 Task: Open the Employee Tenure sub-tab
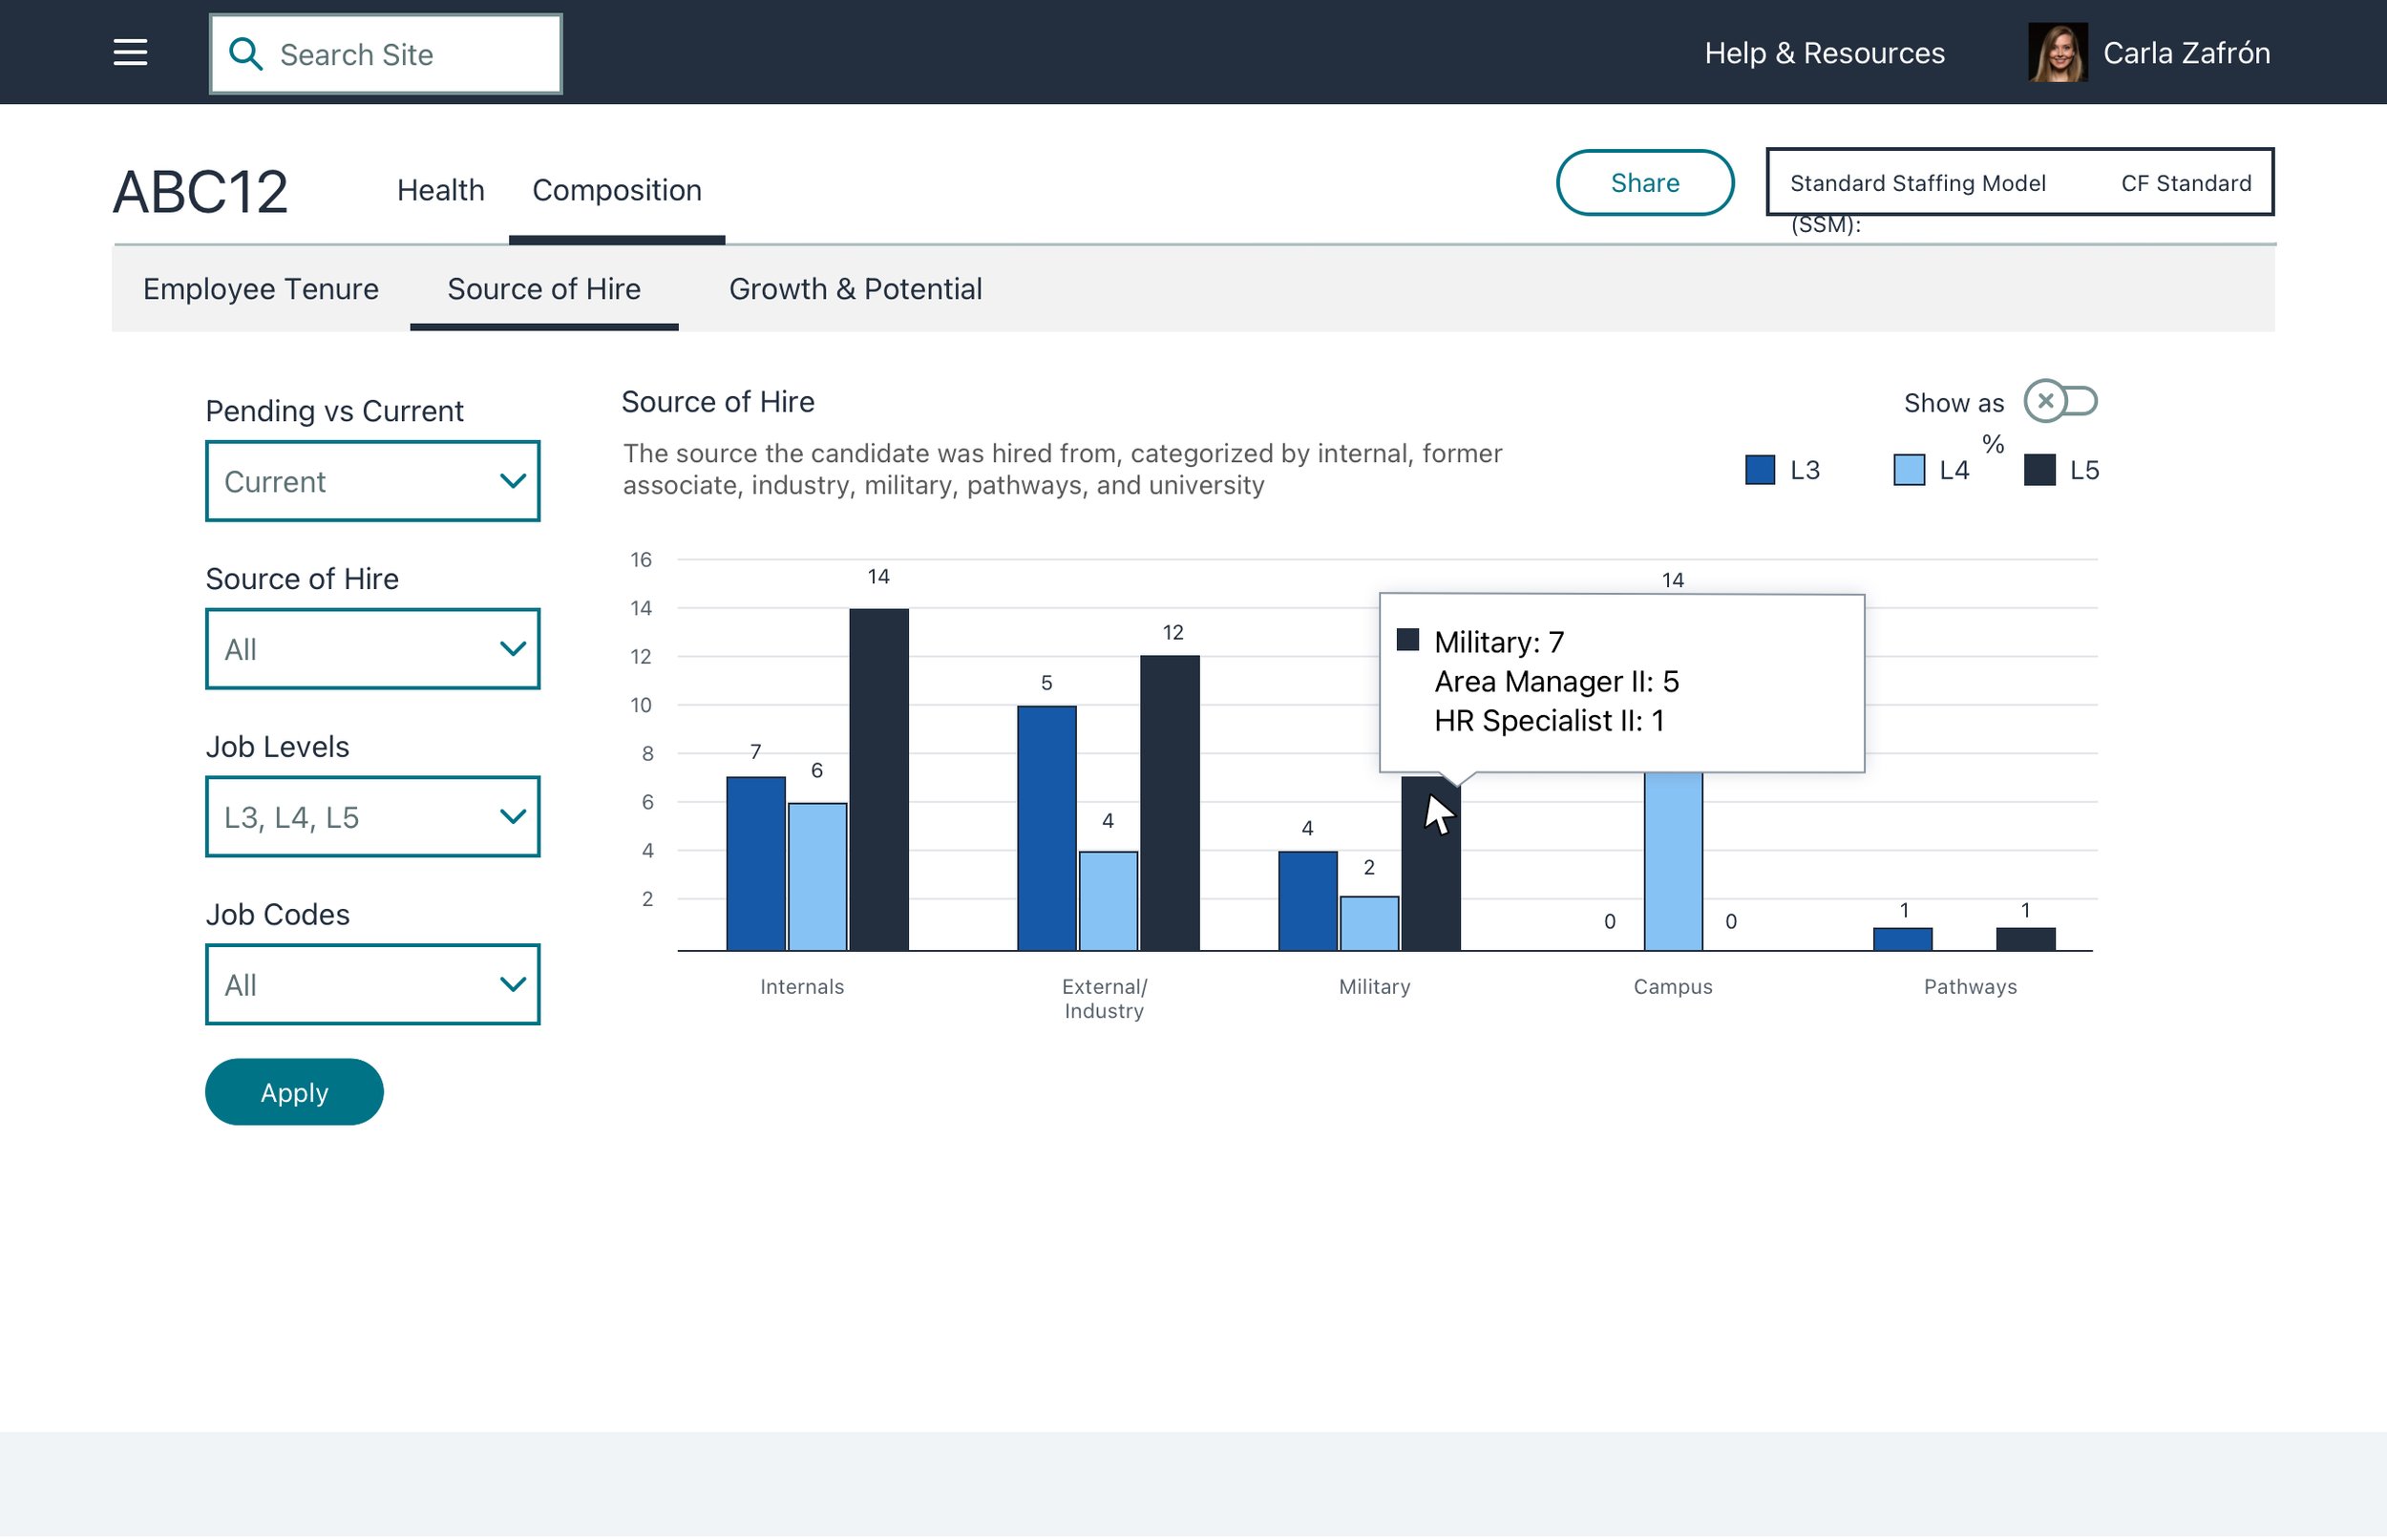click(x=260, y=289)
